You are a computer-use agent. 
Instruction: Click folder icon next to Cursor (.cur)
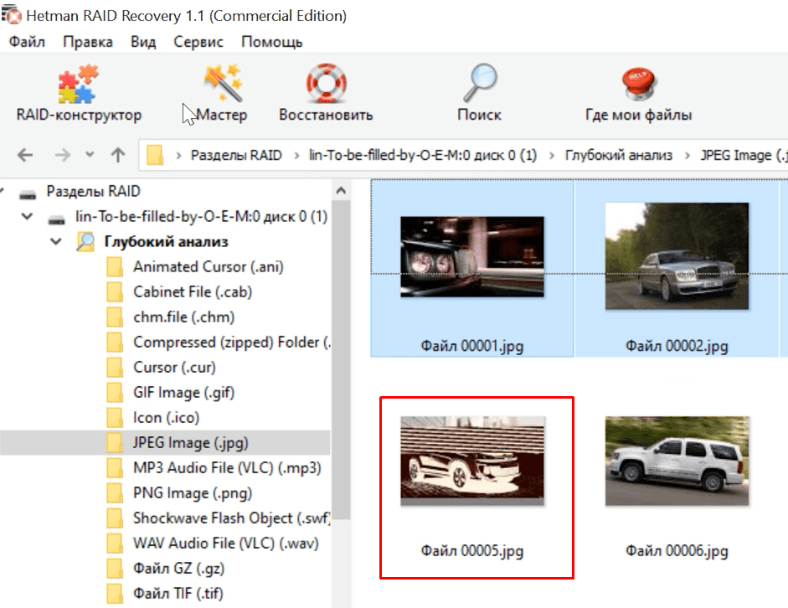[115, 367]
